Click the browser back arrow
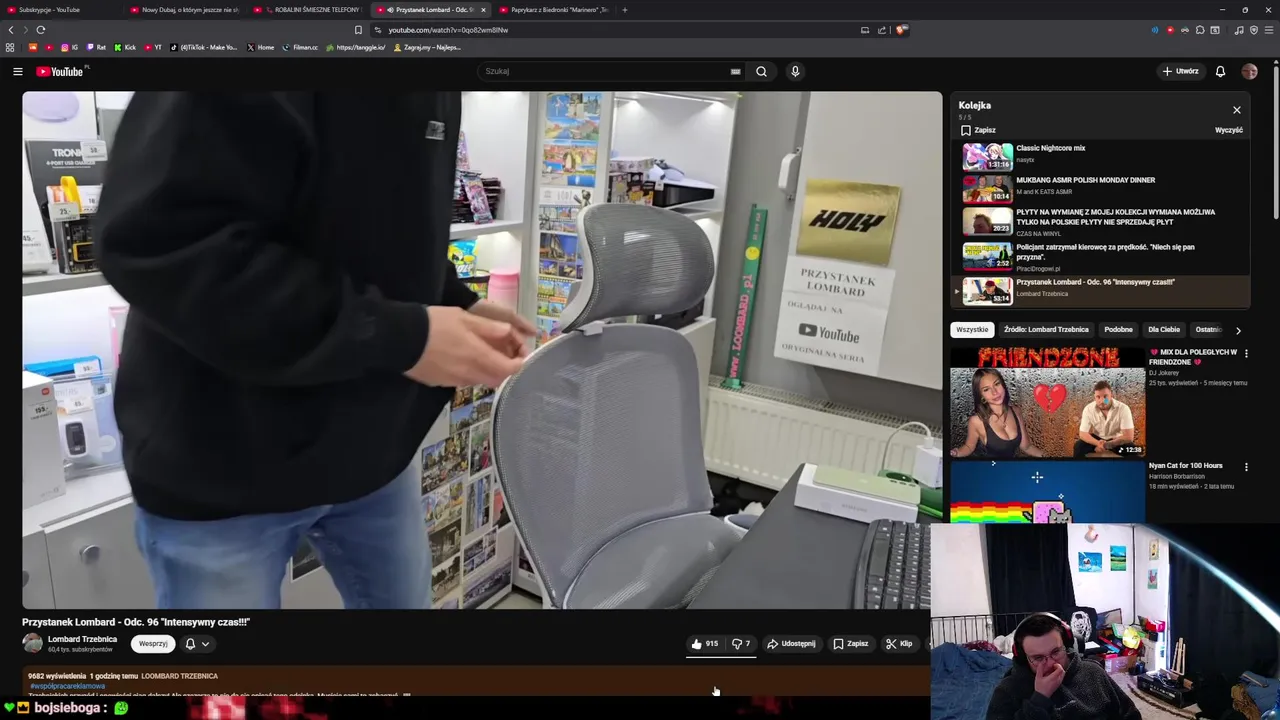Screen dimensions: 1280x720 (11, 30)
